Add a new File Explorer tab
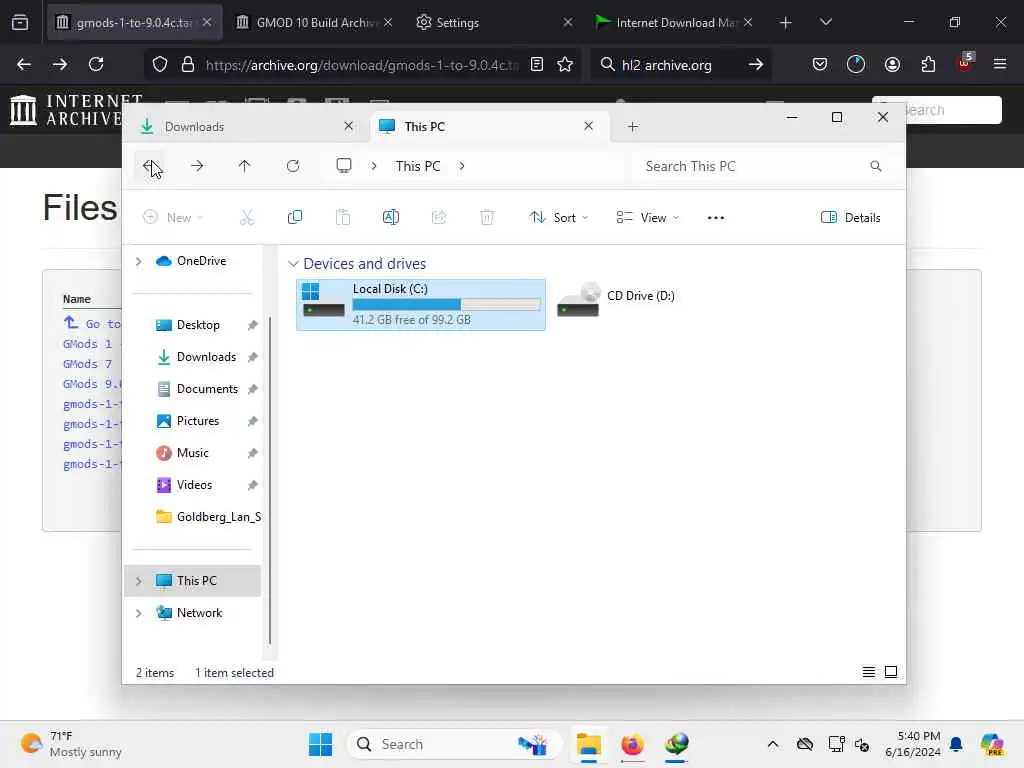 632,127
